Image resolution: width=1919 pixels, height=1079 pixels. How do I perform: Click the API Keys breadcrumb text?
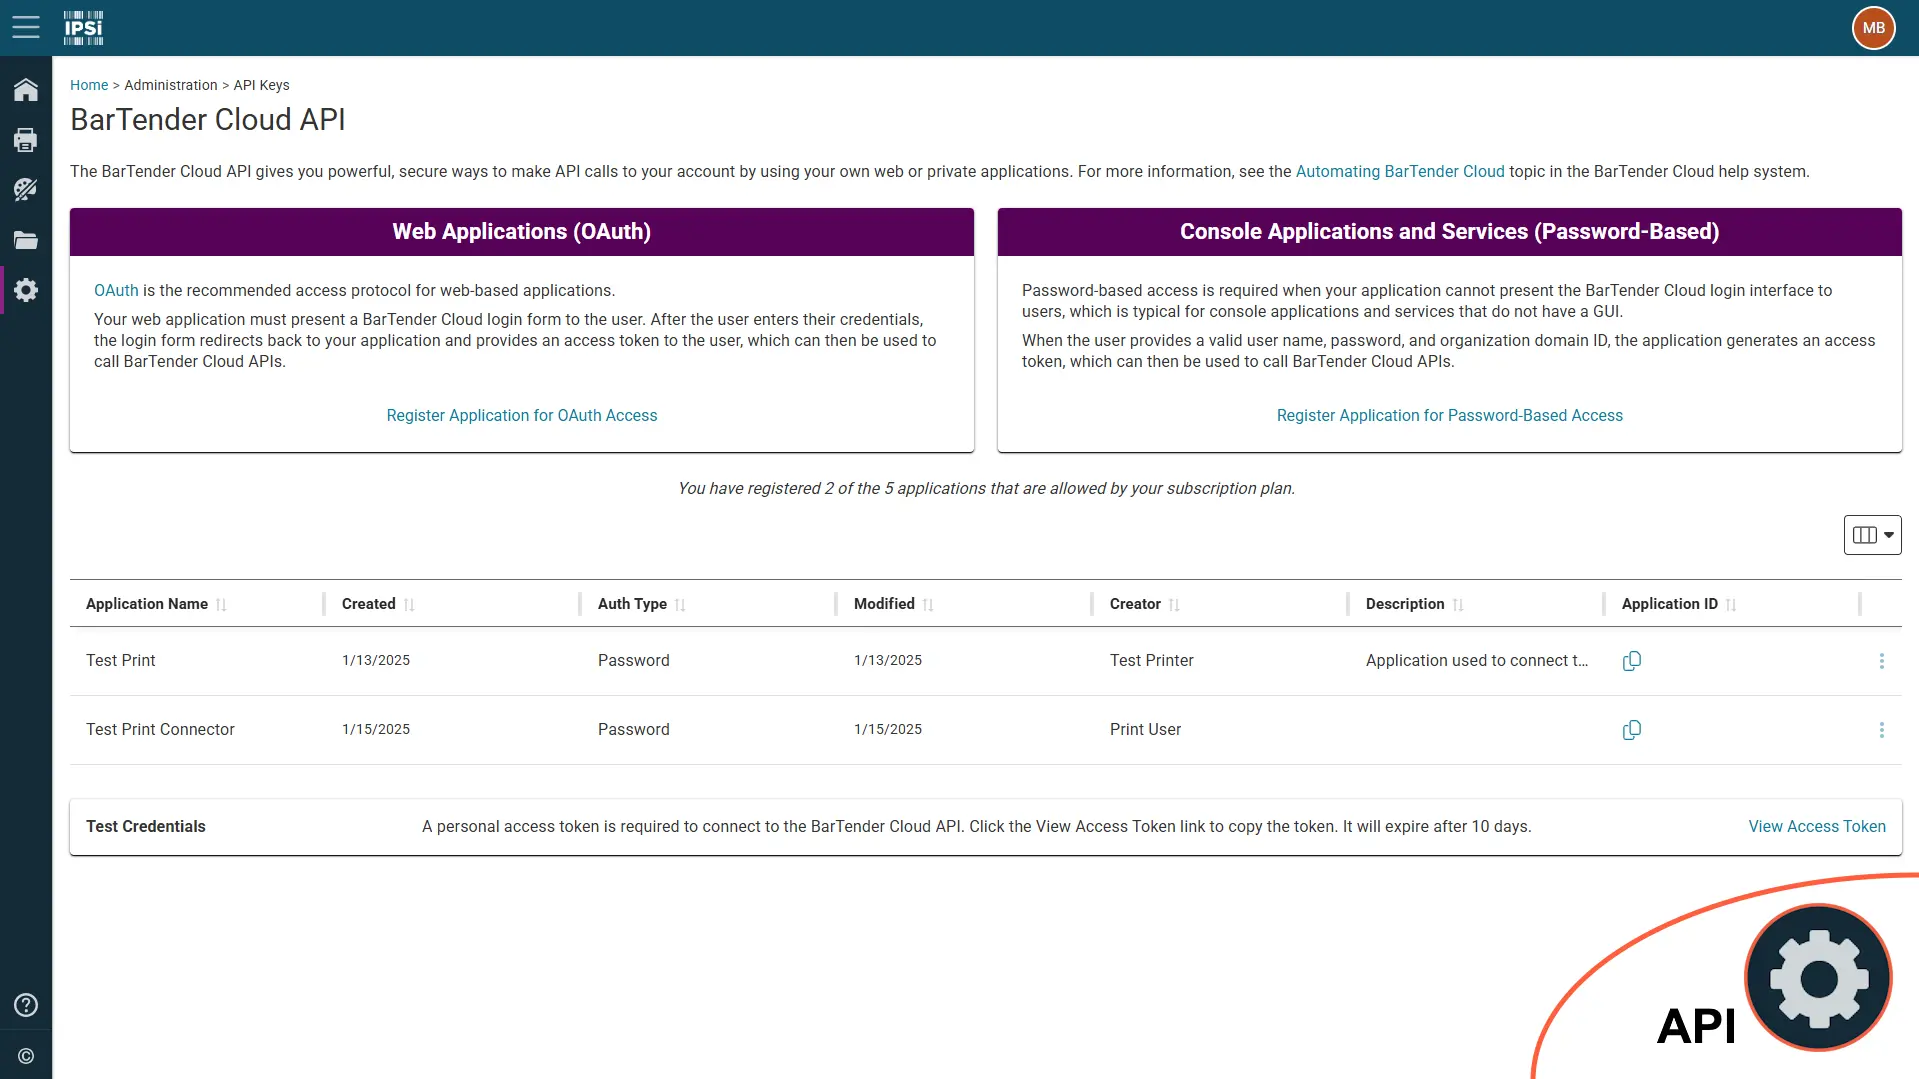[262, 85]
